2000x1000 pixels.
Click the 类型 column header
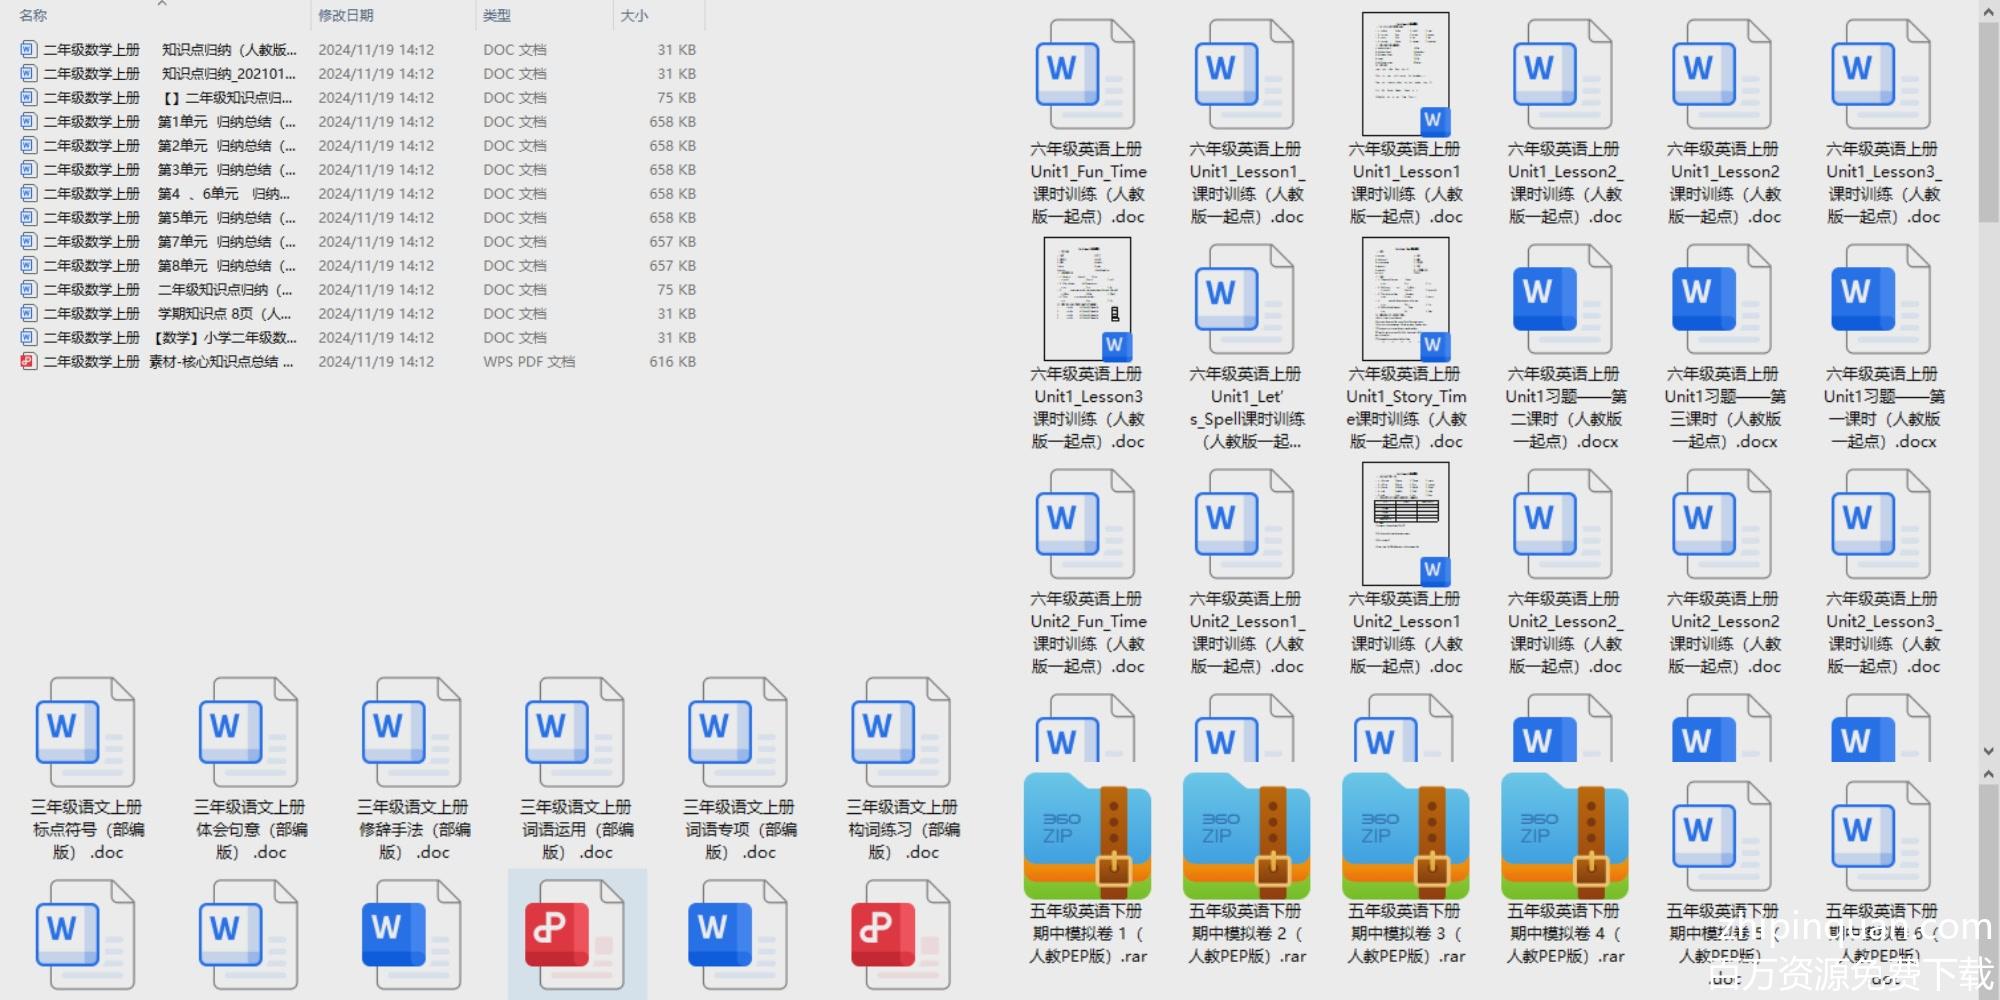pos(497,16)
